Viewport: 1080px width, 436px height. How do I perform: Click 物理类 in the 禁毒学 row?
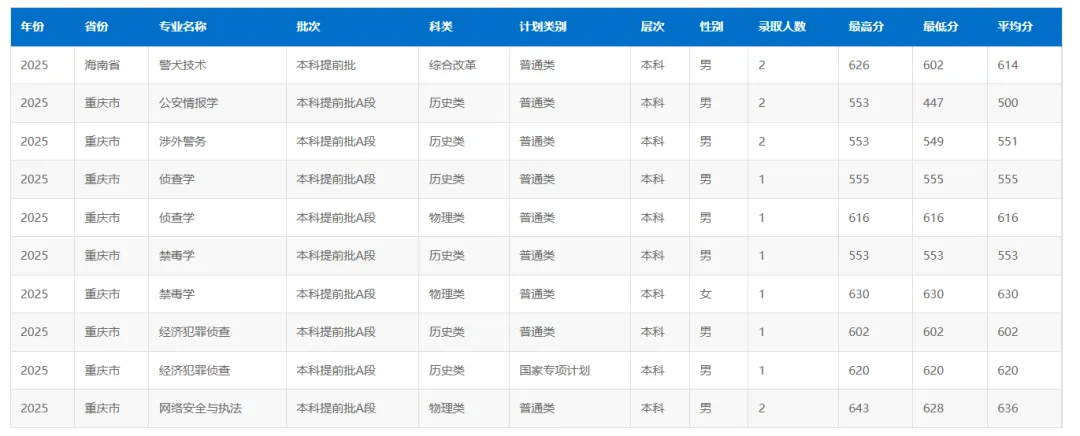click(447, 294)
